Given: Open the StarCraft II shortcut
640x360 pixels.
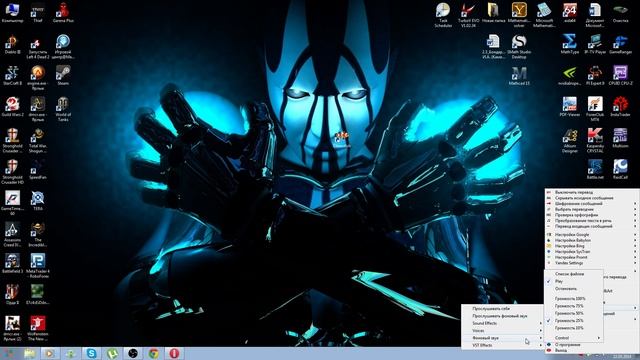Looking at the screenshot, I should coord(12,76).
